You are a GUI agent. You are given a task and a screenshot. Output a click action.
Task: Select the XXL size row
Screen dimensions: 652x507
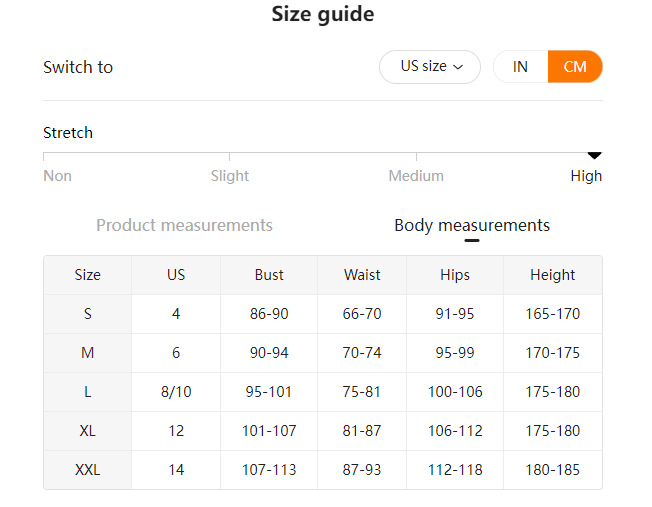tap(88, 470)
